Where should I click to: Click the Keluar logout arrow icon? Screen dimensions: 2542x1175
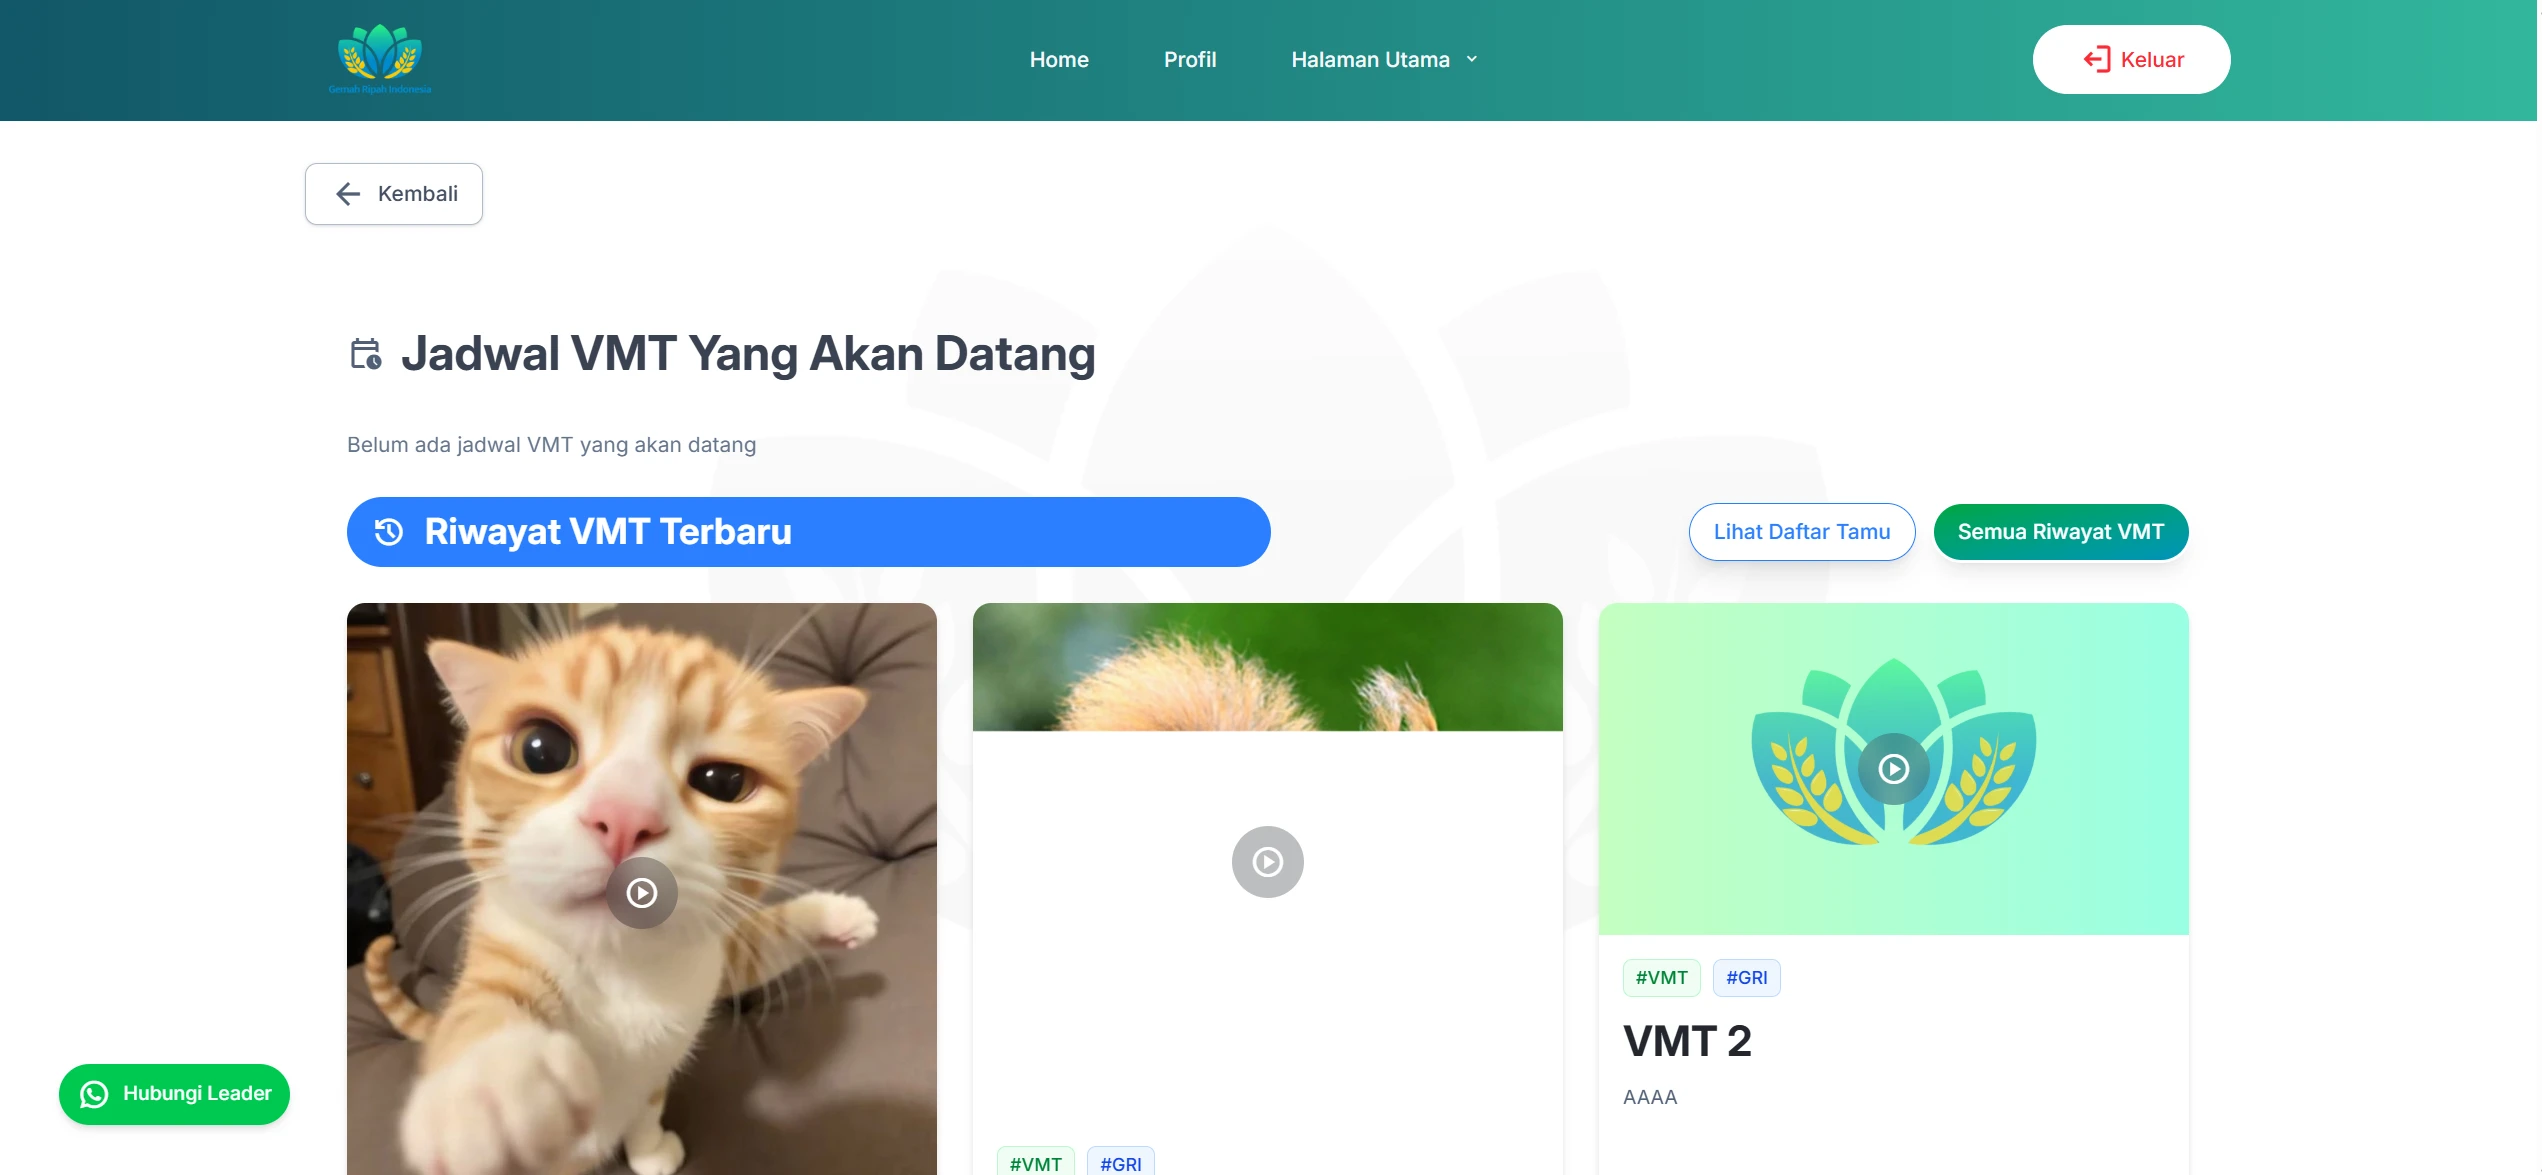tap(2097, 60)
